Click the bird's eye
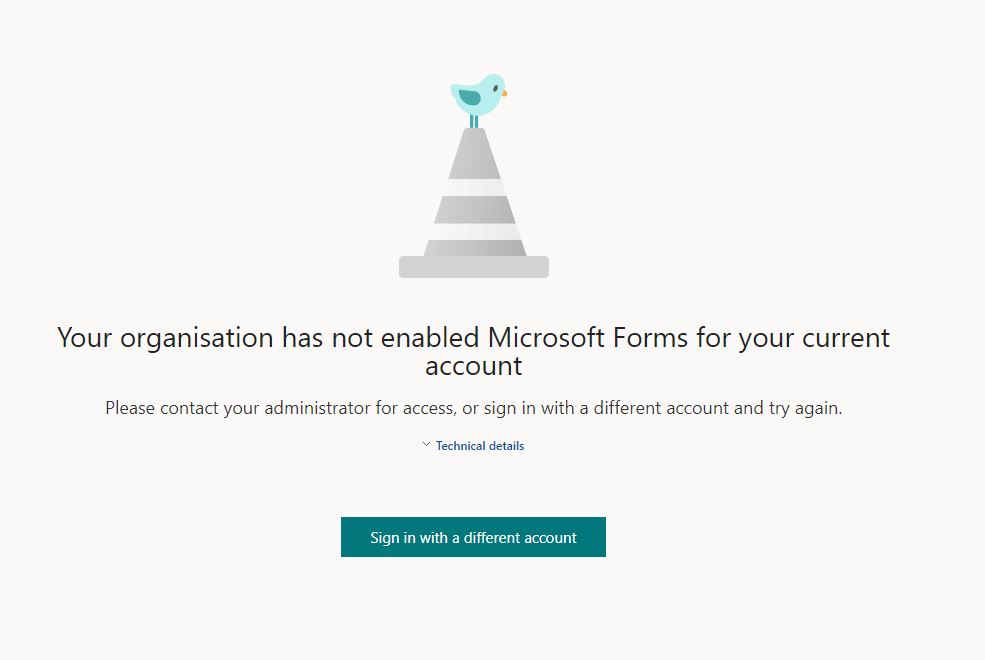Image resolution: width=985 pixels, height=660 pixels. (496, 88)
